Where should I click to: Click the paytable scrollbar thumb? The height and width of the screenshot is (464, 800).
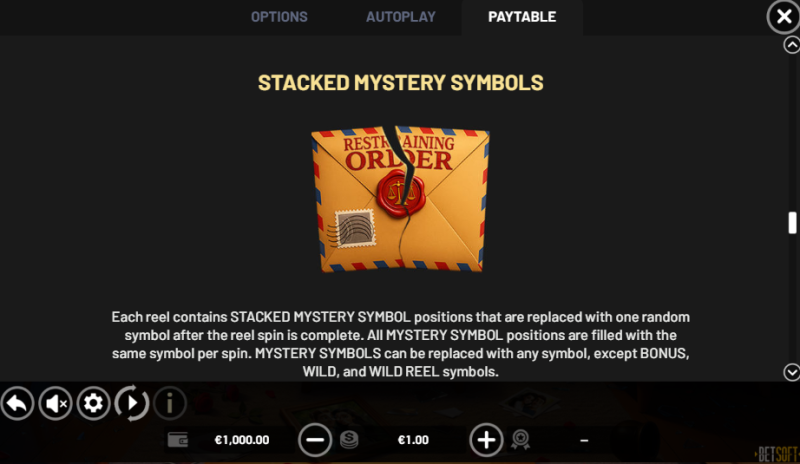click(x=792, y=223)
